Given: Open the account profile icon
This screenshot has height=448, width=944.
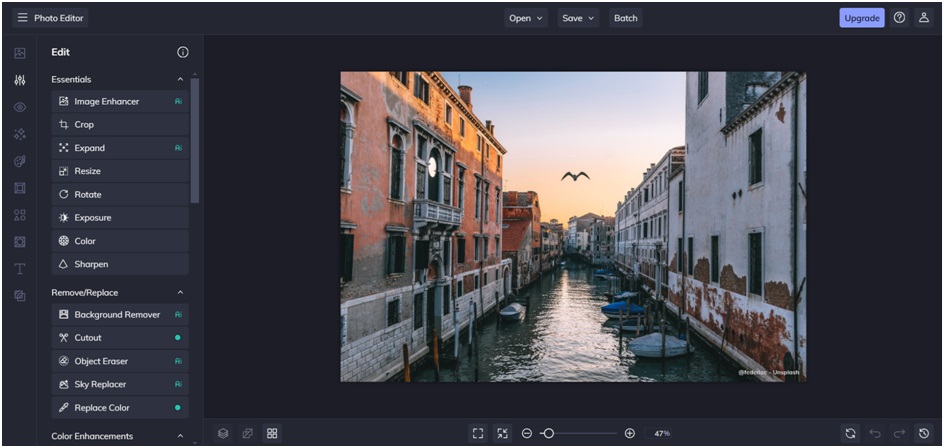Looking at the screenshot, I should tap(924, 18).
